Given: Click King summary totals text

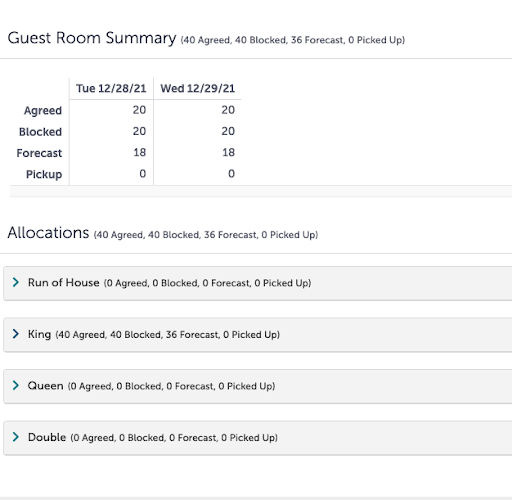Looking at the screenshot, I should tap(168, 334).
